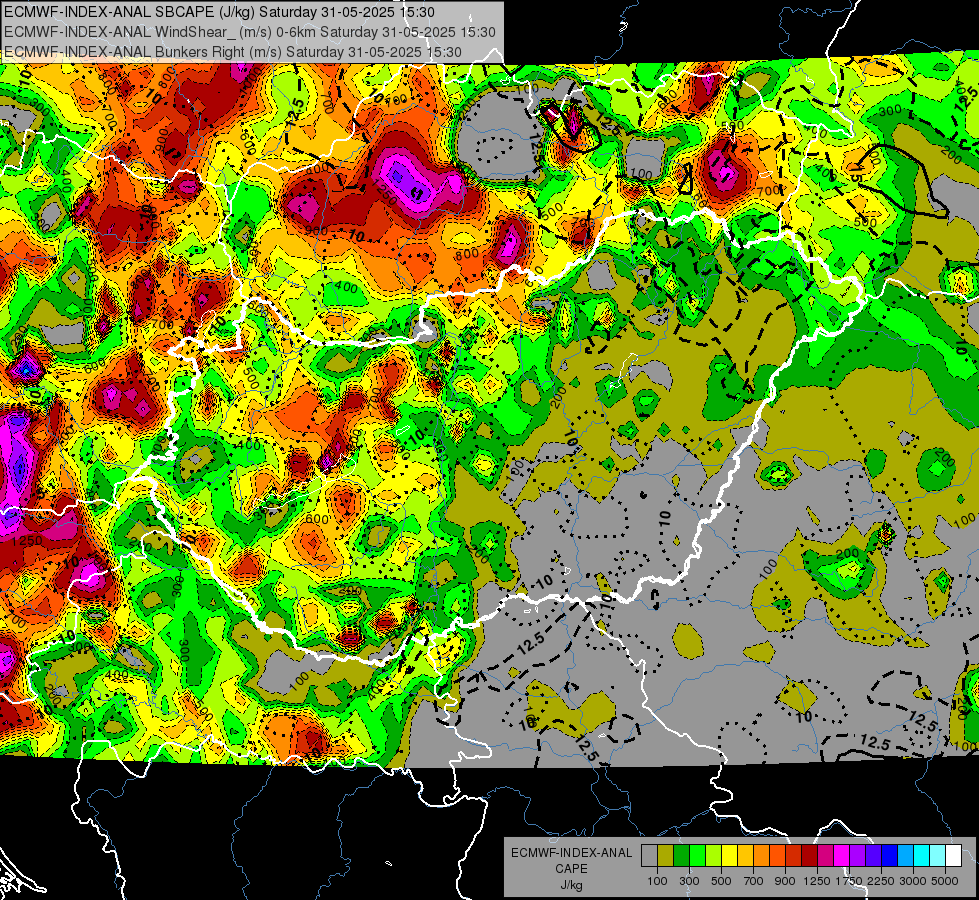This screenshot has width=979, height=900.
Task: Click the legend label 2250
Action: tap(882, 881)
